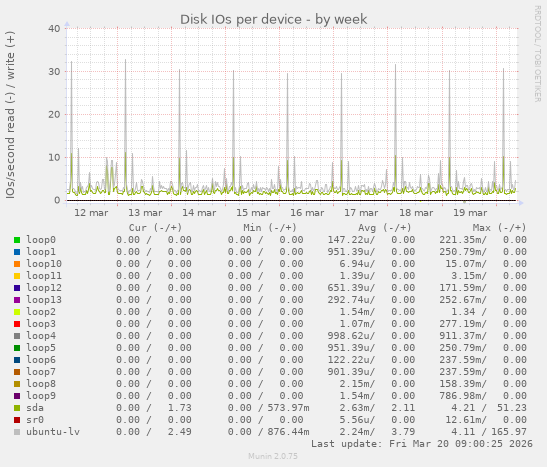
Task: Click the 20 y-axis tick label
Action: (54, 114)
